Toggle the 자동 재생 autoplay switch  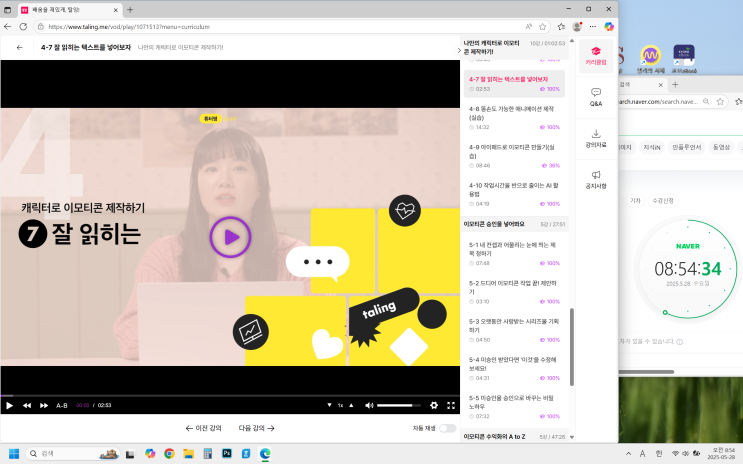click(x=447, y=428)
